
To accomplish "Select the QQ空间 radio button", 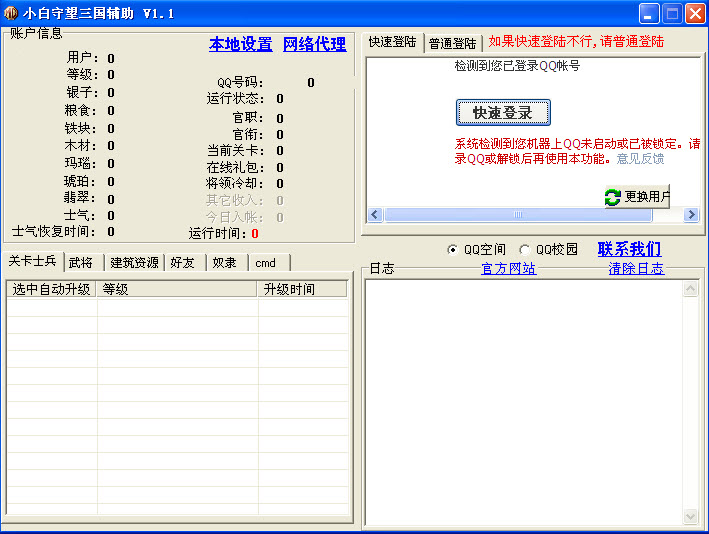I will pyautogui.click(x=477, y=250).
